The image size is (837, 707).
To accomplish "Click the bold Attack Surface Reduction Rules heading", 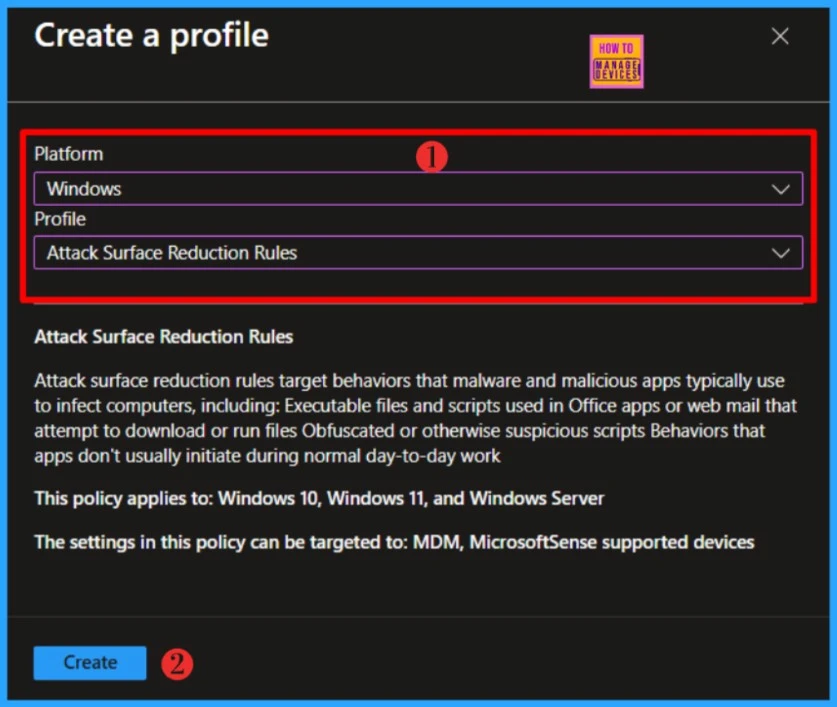I will 163,337.
